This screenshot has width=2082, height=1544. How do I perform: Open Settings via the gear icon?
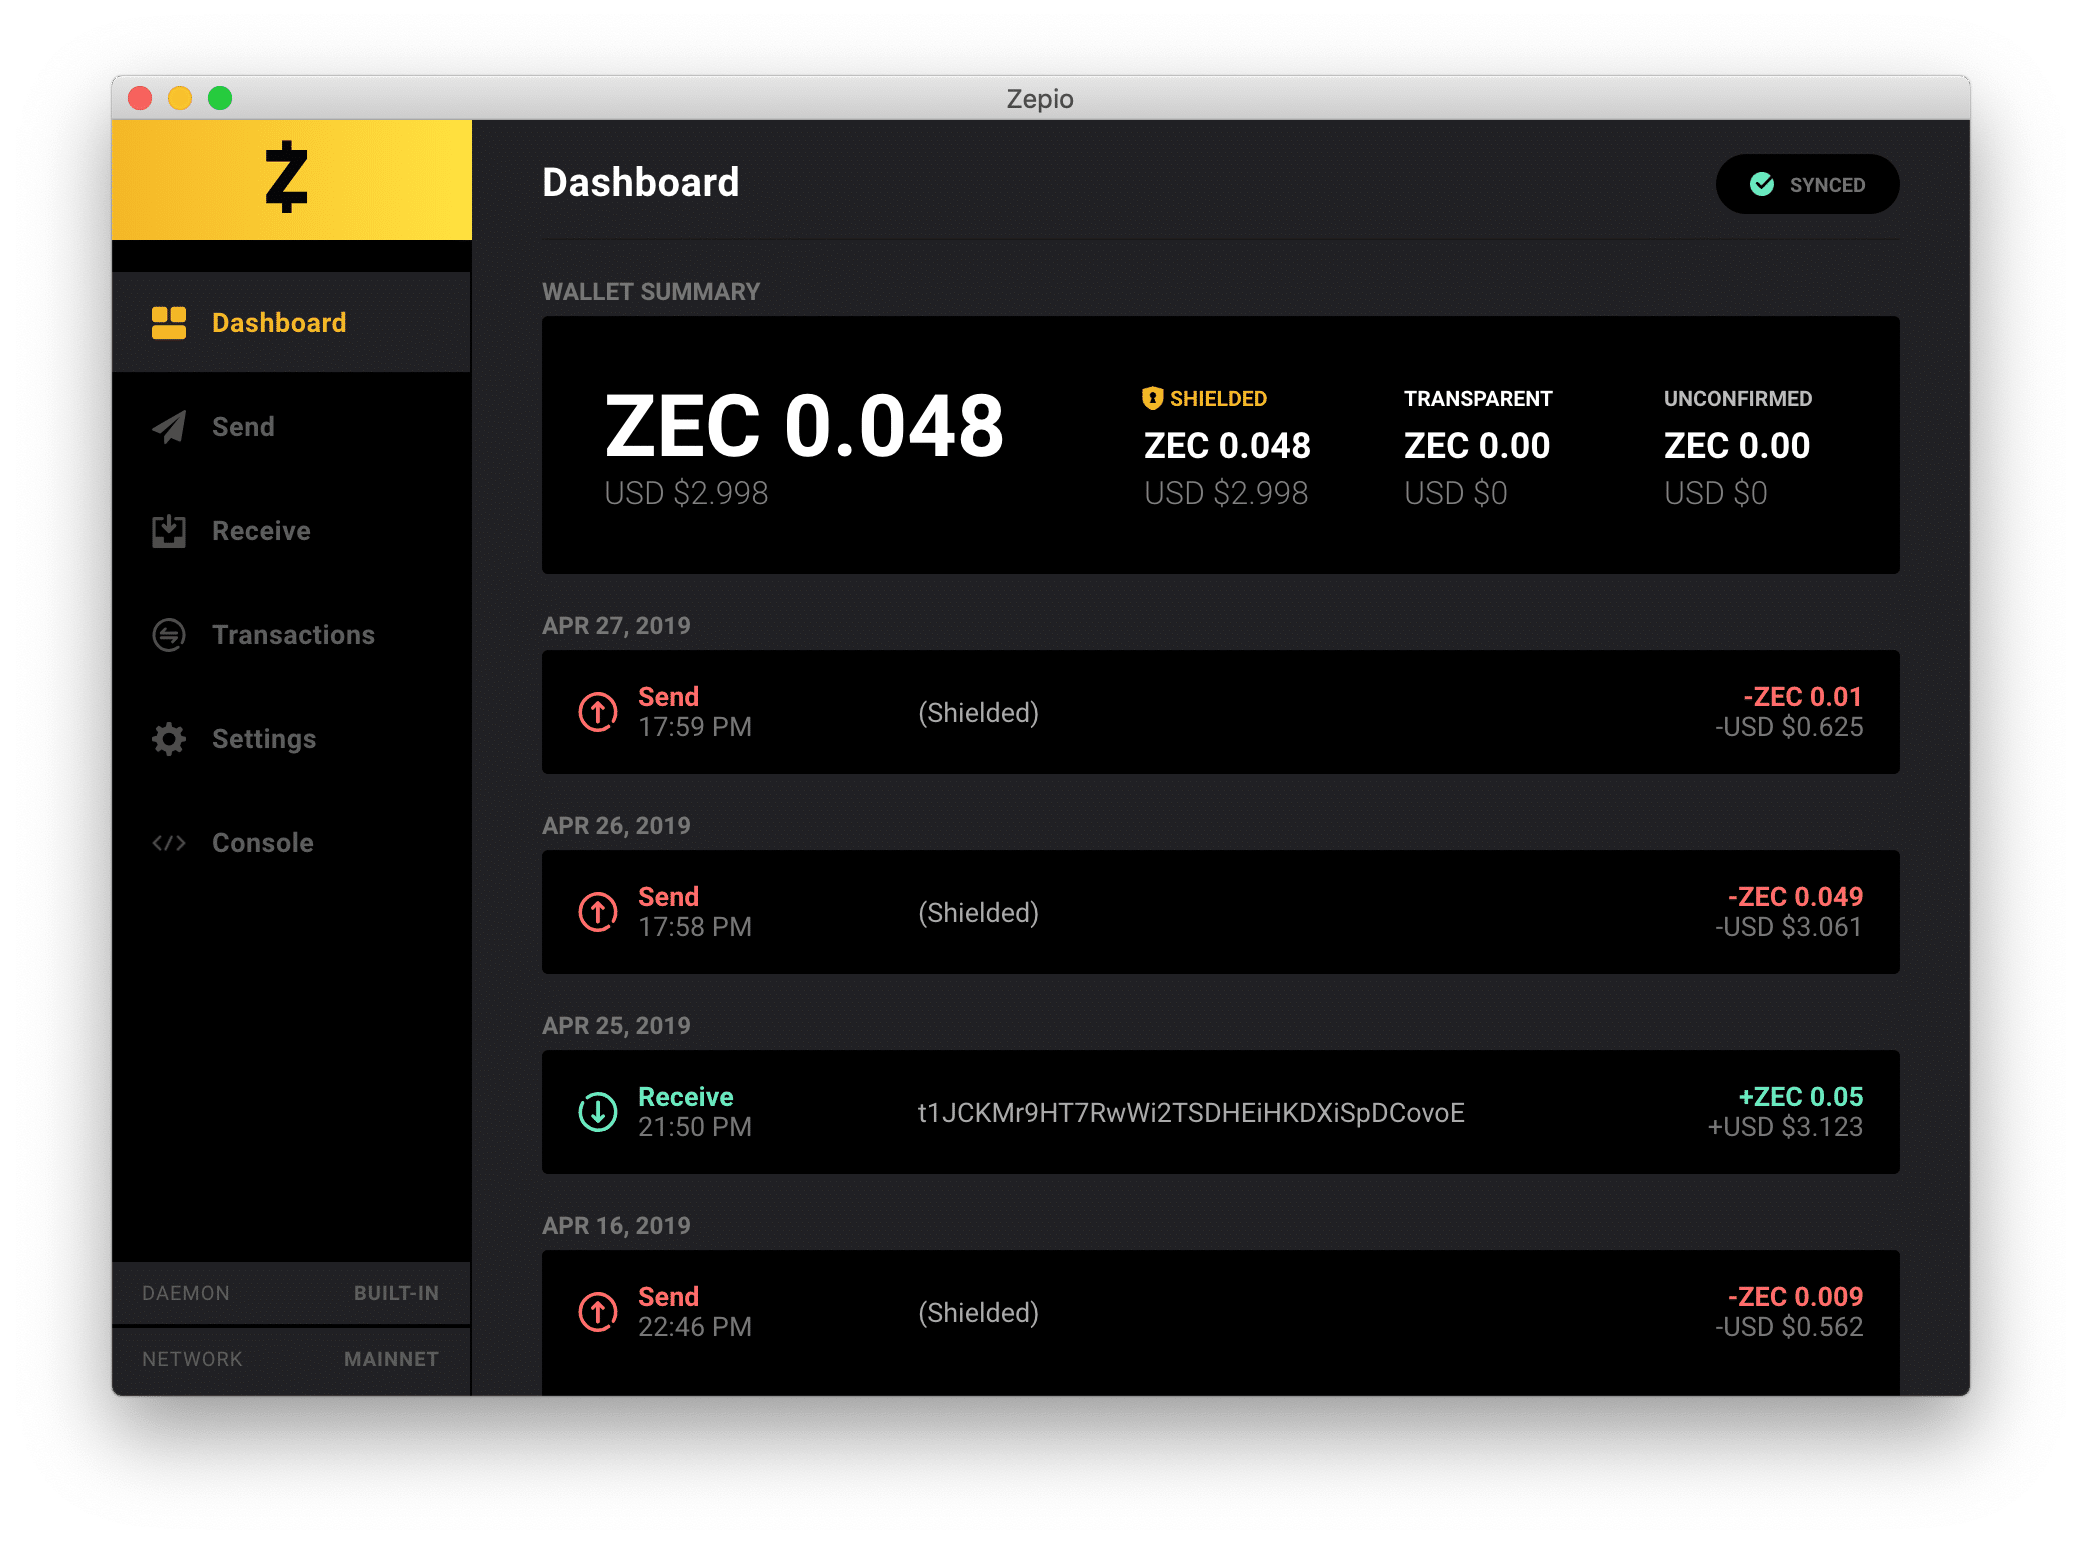pyautogui.click(x=170, y=739)
